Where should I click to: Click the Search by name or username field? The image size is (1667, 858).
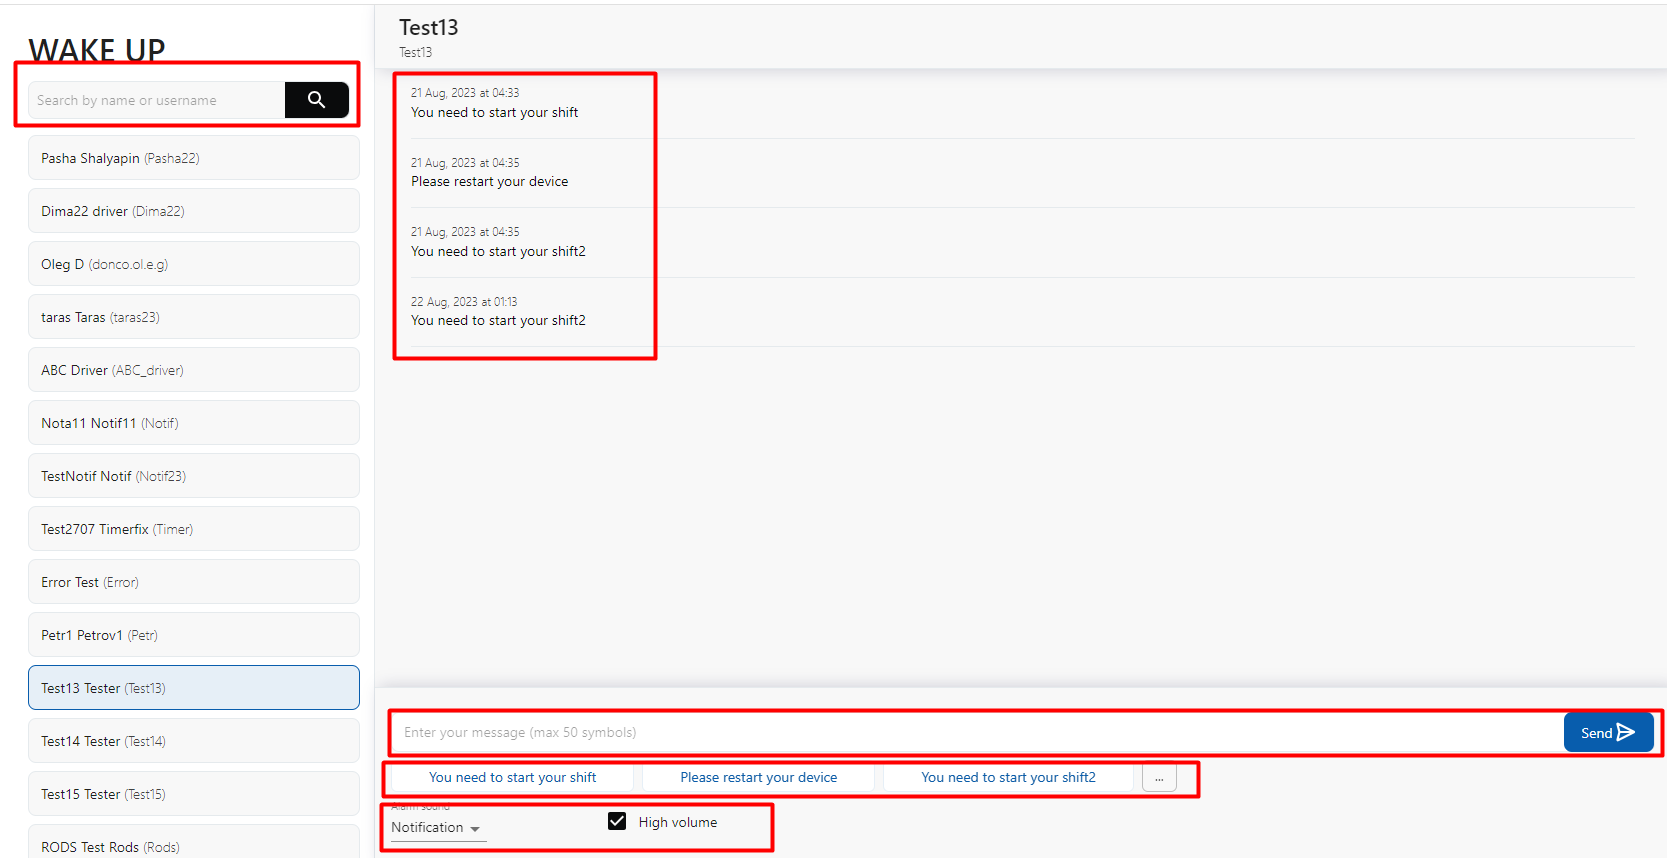coord(157,100)
